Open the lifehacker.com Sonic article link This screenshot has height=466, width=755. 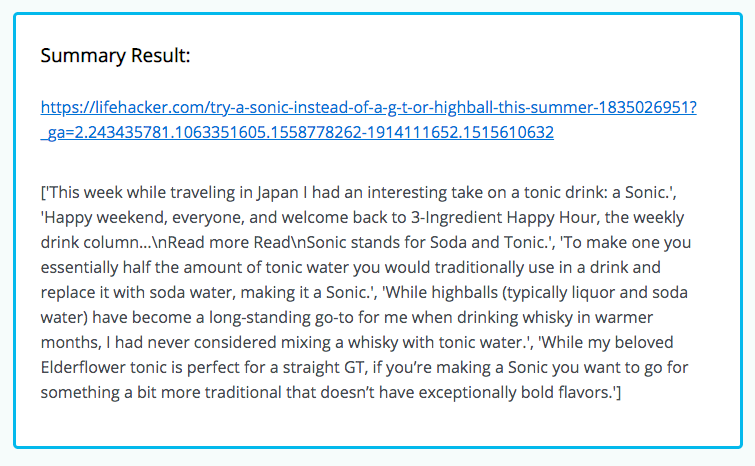click(368, 119)
